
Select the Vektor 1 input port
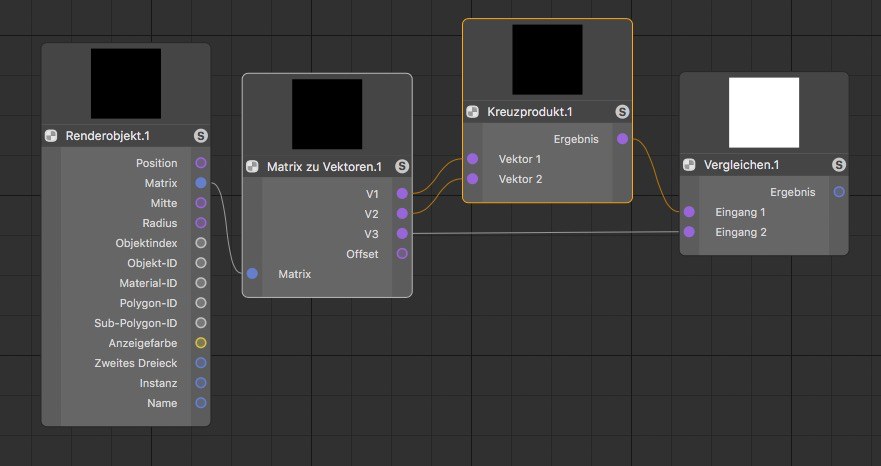[473, 159]
